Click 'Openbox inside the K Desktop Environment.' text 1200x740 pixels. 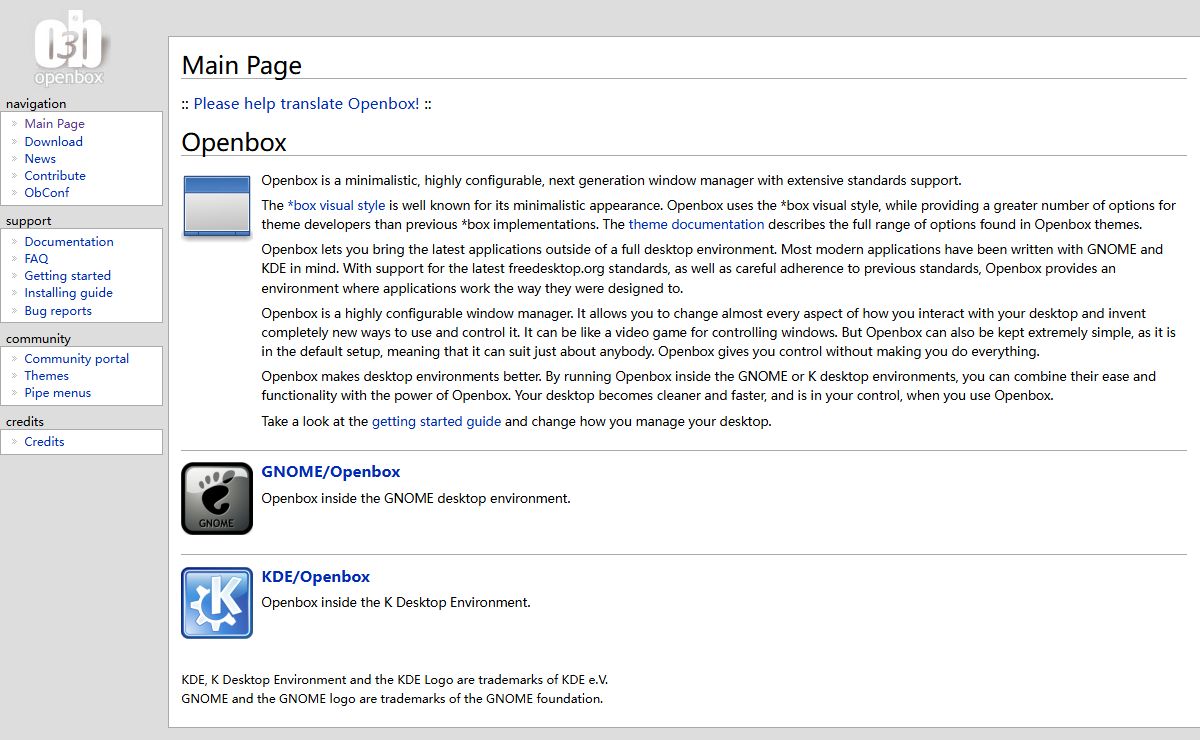tap(396, 603)
